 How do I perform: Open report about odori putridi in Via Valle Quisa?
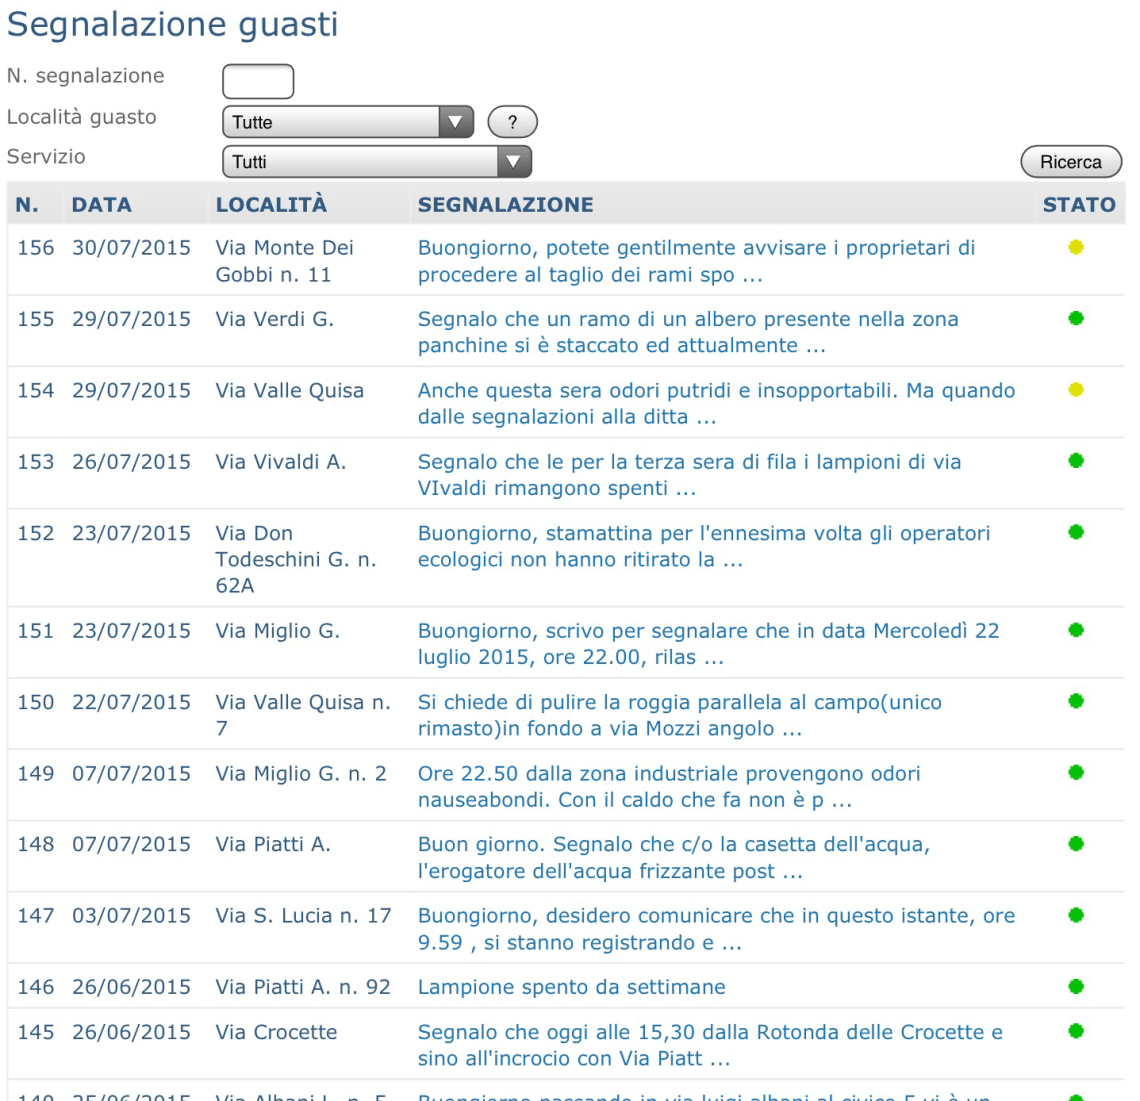(715, 404)
